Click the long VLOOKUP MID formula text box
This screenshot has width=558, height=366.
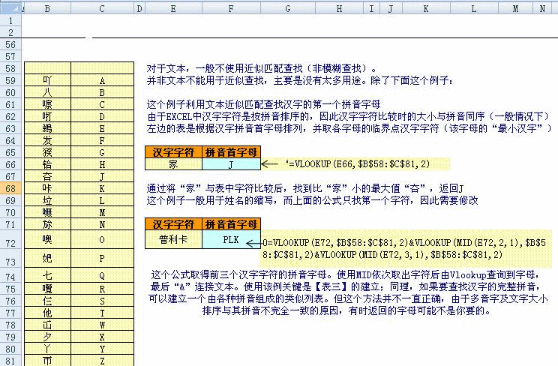coord(406,249)
